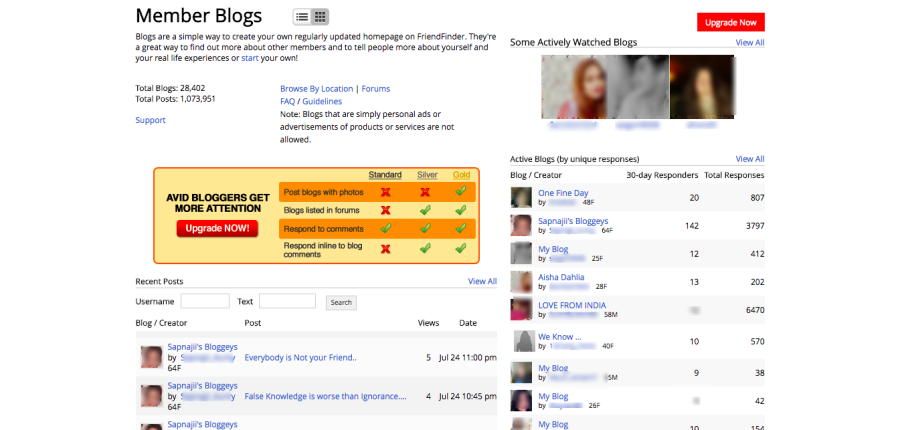Open the Support link
Screen dimensions: 900x430
pos(150,120)
